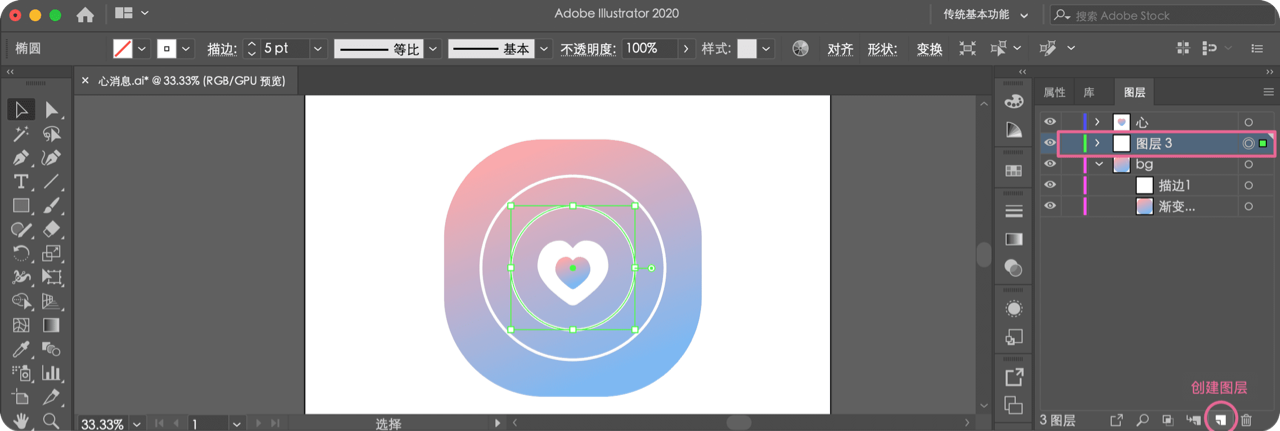1280x431 pixels.
Task: Open the 传统基本功能 workspace switcher
Action: point(985,15)
